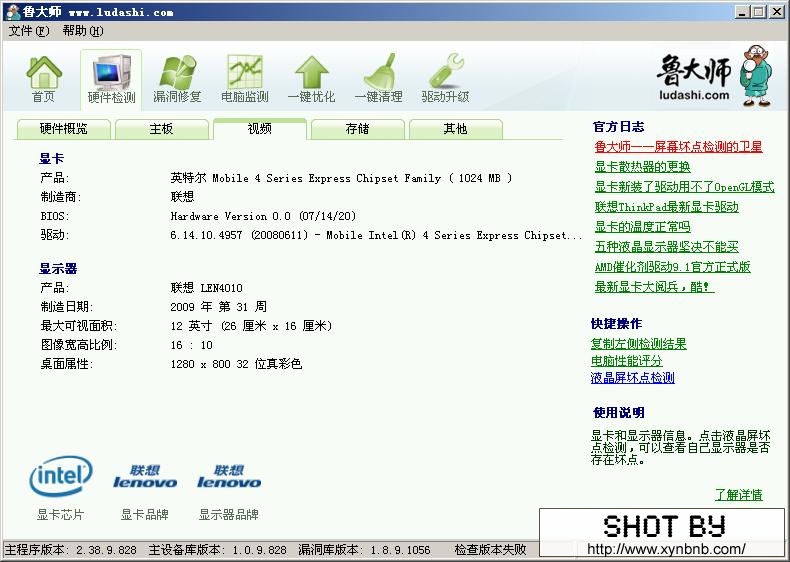This screenshot has height=562, width=790.
Task: Open the 最新显卡大阅兵，酷! link
Action: click(654, 287)
